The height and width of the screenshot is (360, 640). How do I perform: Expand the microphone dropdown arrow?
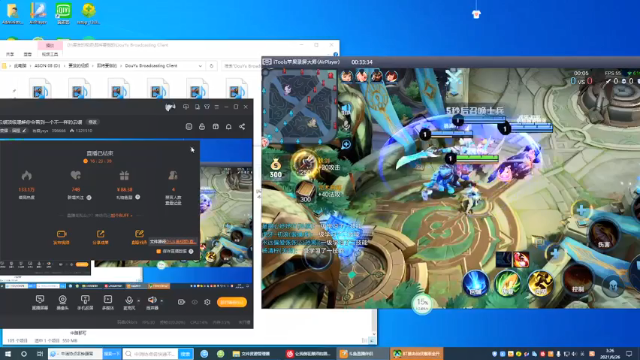pyautogui.click(x=139, y=301)
